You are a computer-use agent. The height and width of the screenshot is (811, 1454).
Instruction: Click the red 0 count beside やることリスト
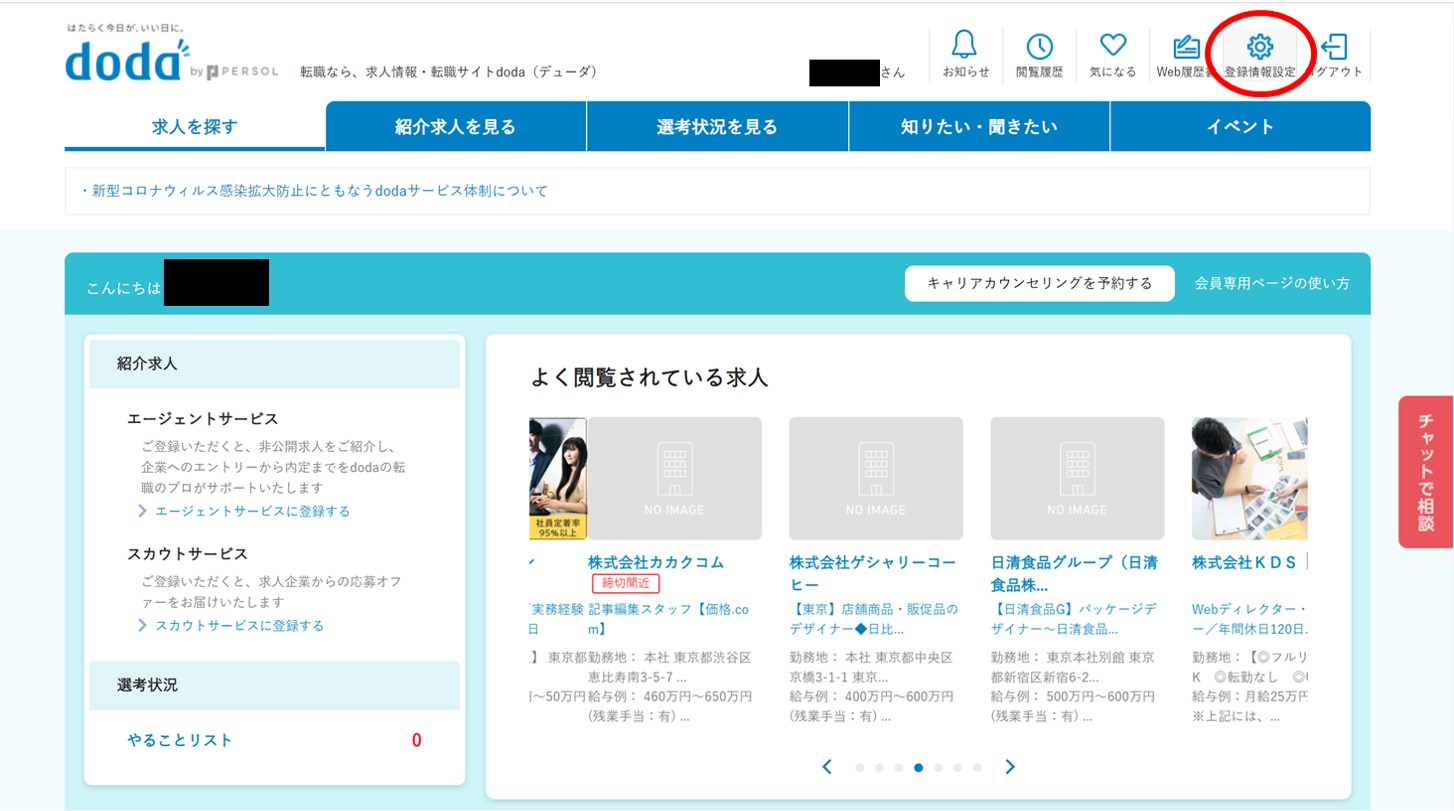click(x=417, y=741)
